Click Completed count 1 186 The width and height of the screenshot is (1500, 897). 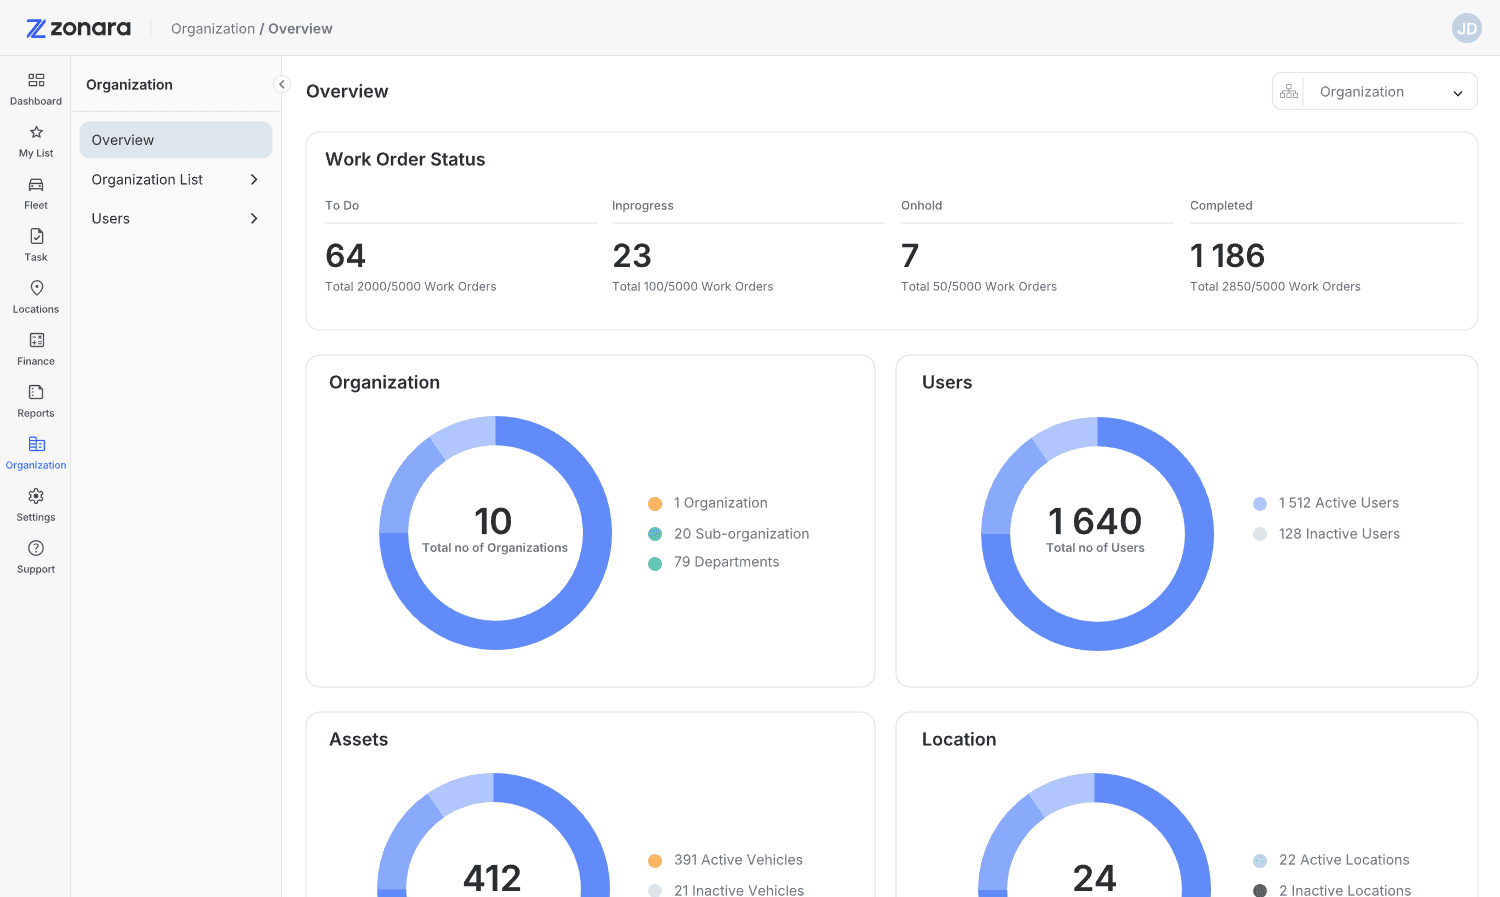point(1228,256)
